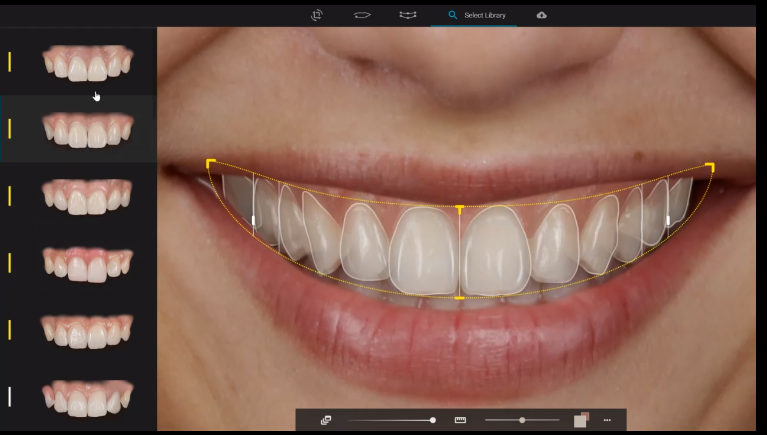The image size is (767, 435).
Task: Select the crop and rotate tool icon
Action: click(x=317, y=15)
